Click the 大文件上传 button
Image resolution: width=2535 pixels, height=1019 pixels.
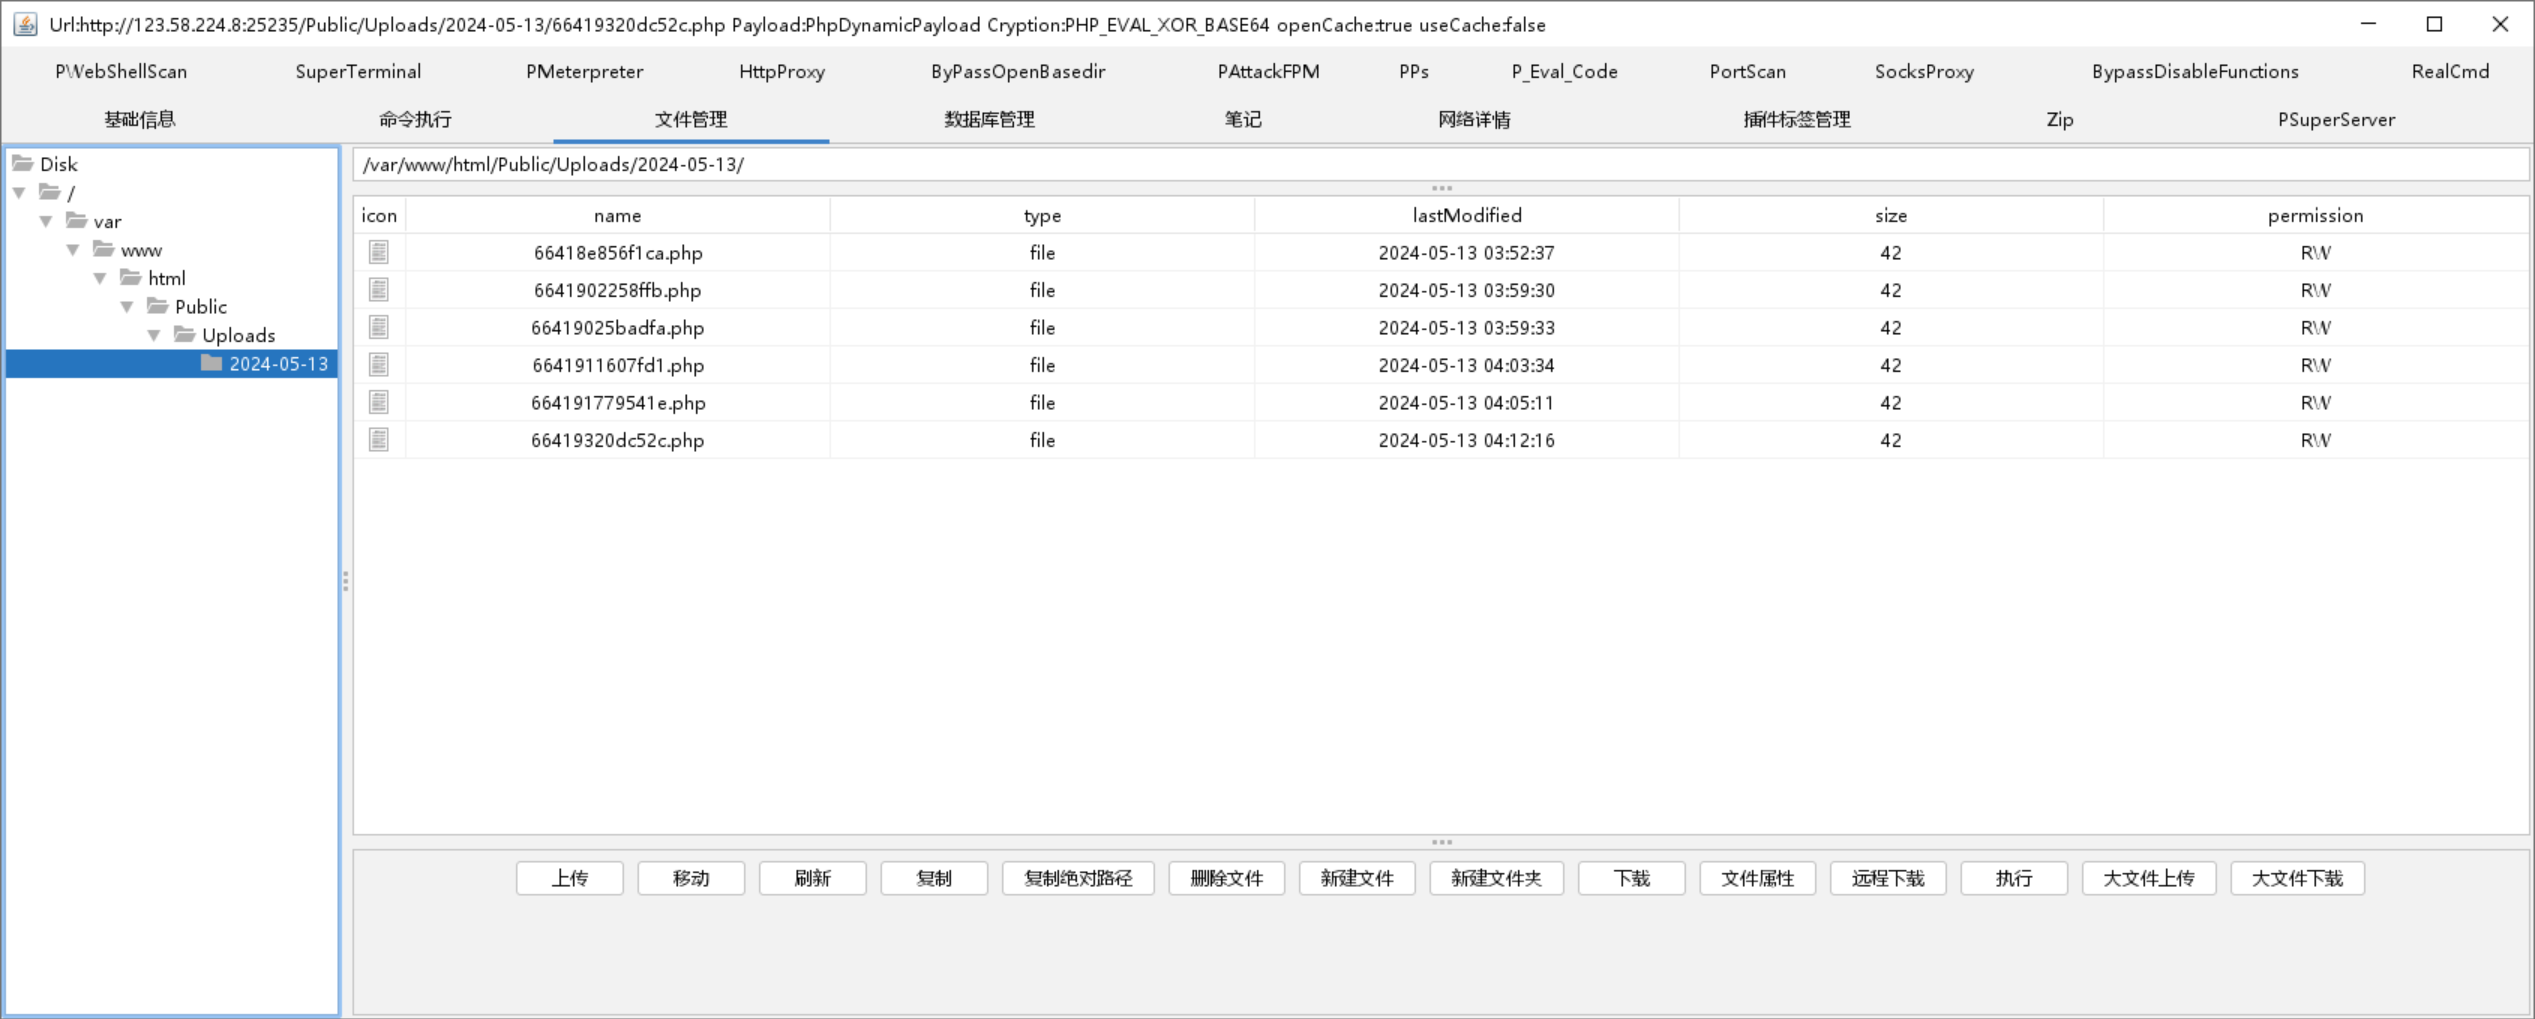[x=2149, y=878]
